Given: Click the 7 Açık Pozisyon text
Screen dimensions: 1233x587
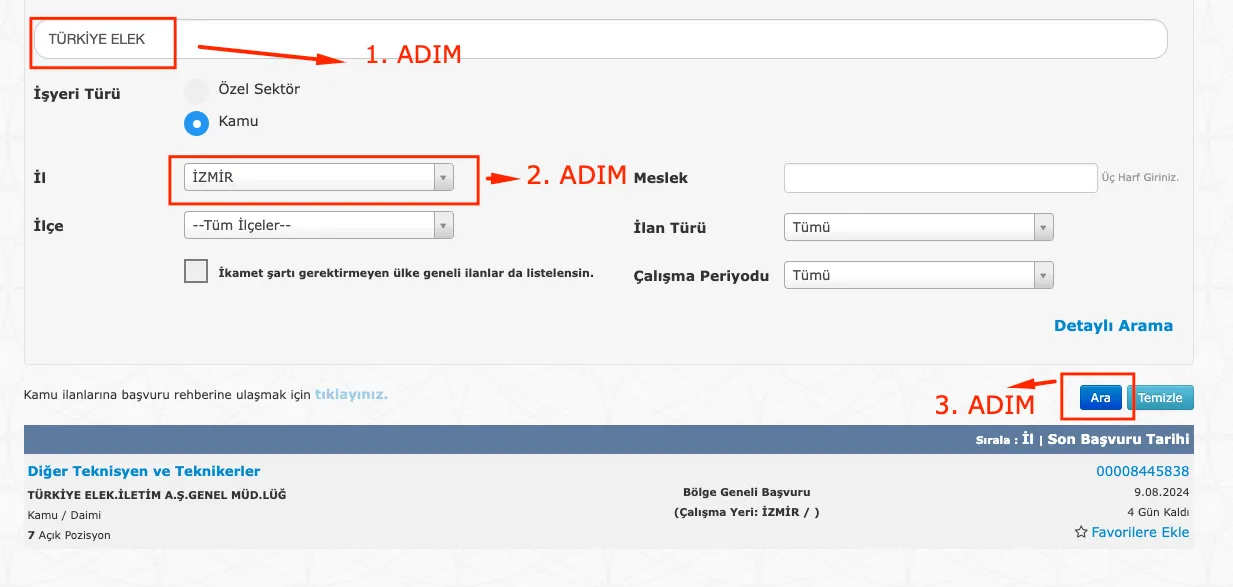Looking at the screenshot, I should 69,535.
